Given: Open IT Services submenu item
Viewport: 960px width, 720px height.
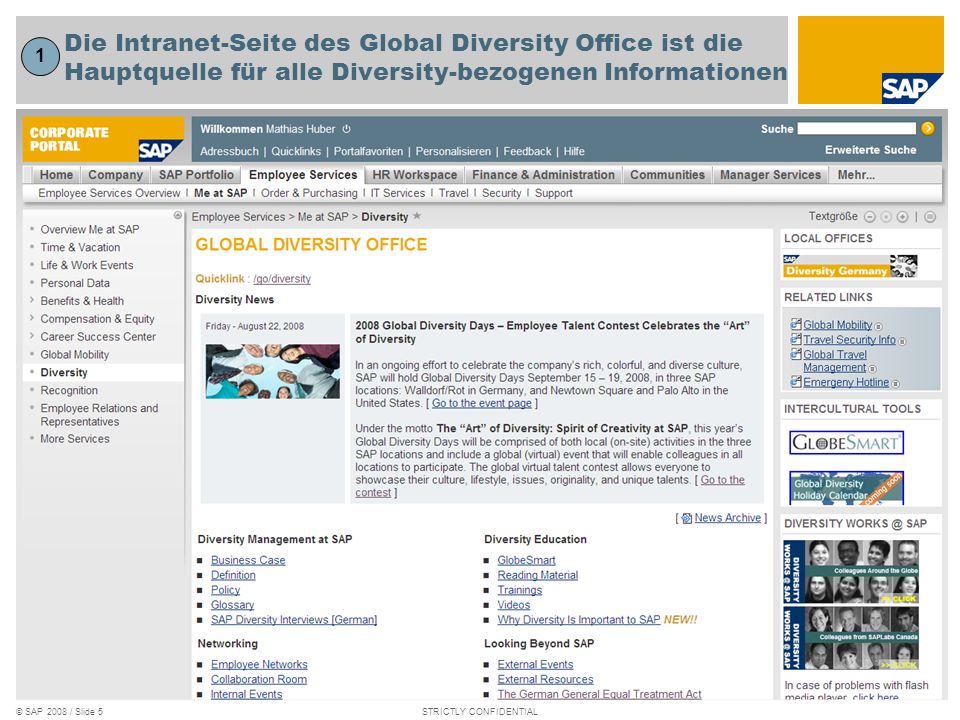Looking at the screenshot, I should pyautogui.click(x=397, y=193).
